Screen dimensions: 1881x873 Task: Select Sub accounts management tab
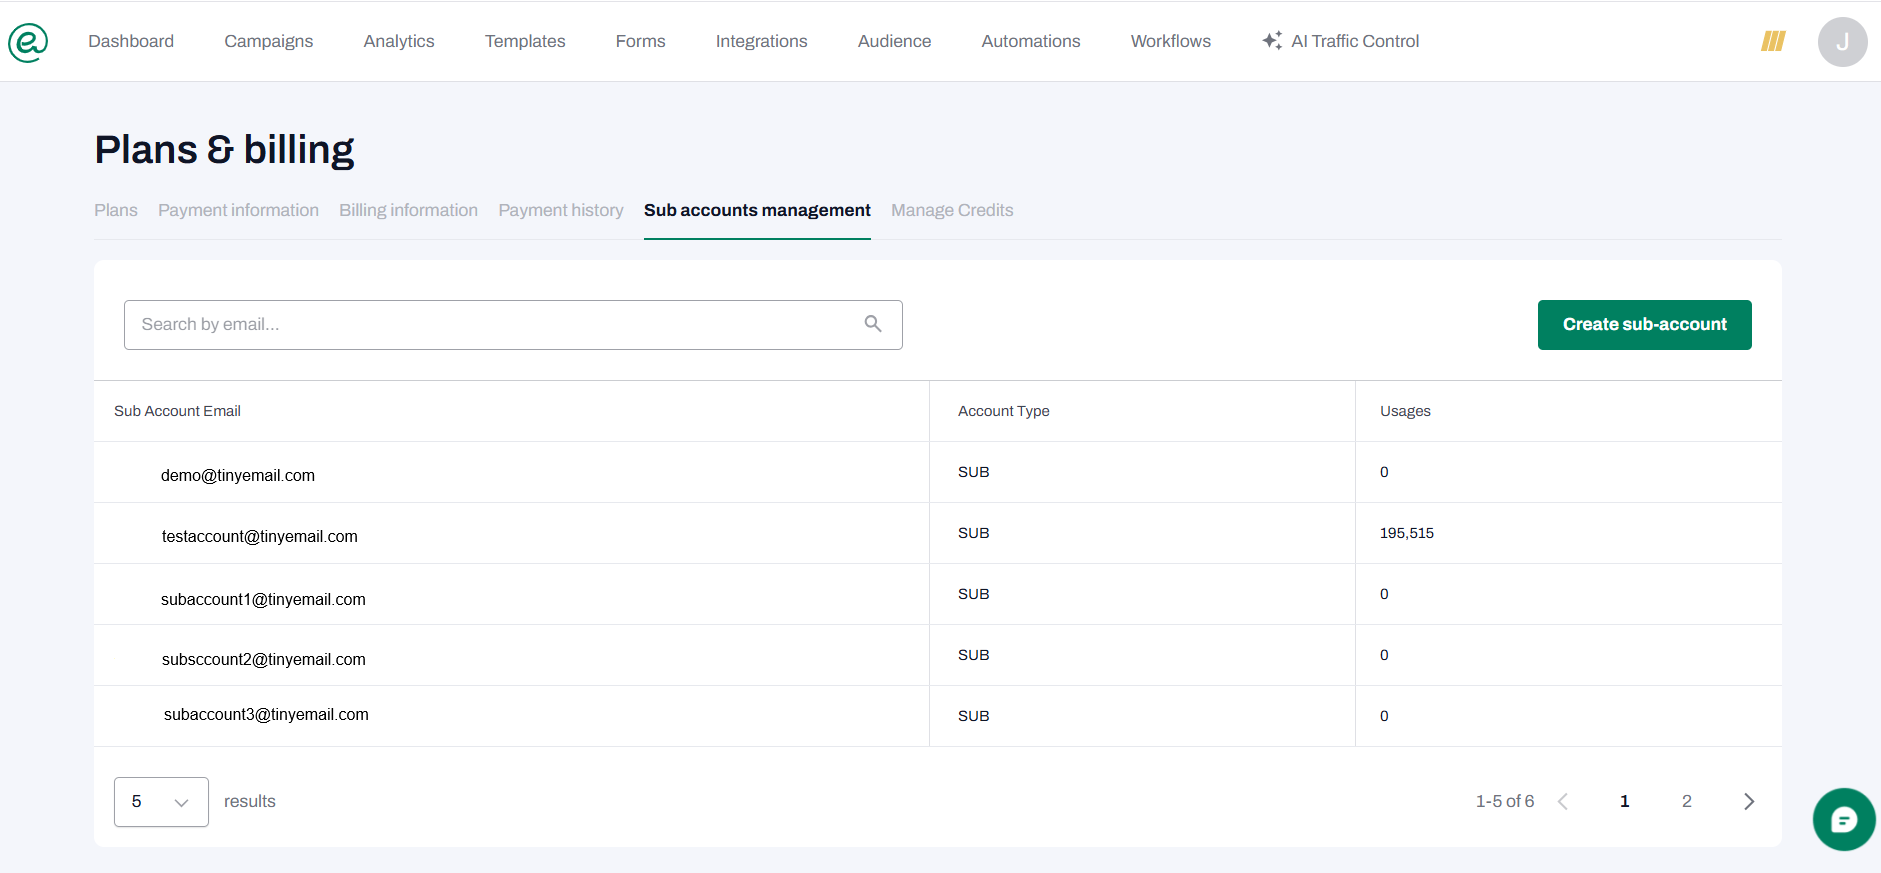(x=757, y=210)
